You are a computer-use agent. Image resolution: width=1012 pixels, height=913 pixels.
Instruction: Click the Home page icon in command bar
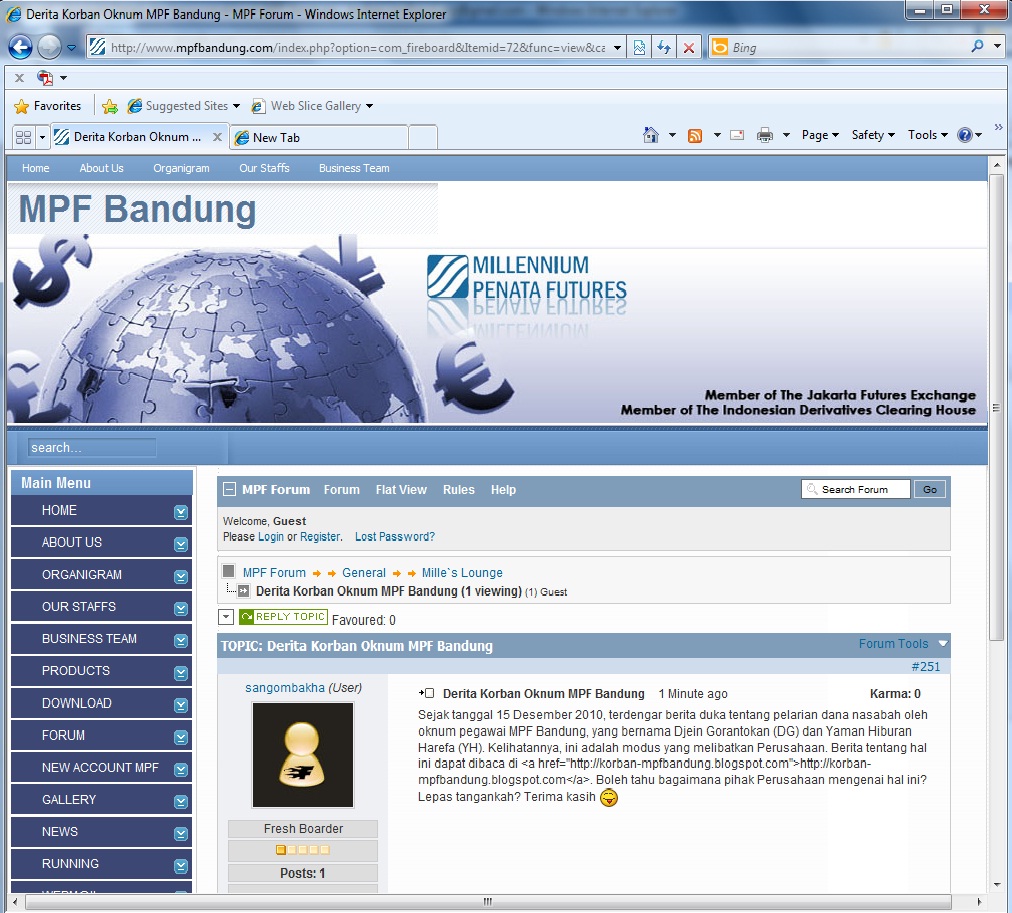click(651, 135)
